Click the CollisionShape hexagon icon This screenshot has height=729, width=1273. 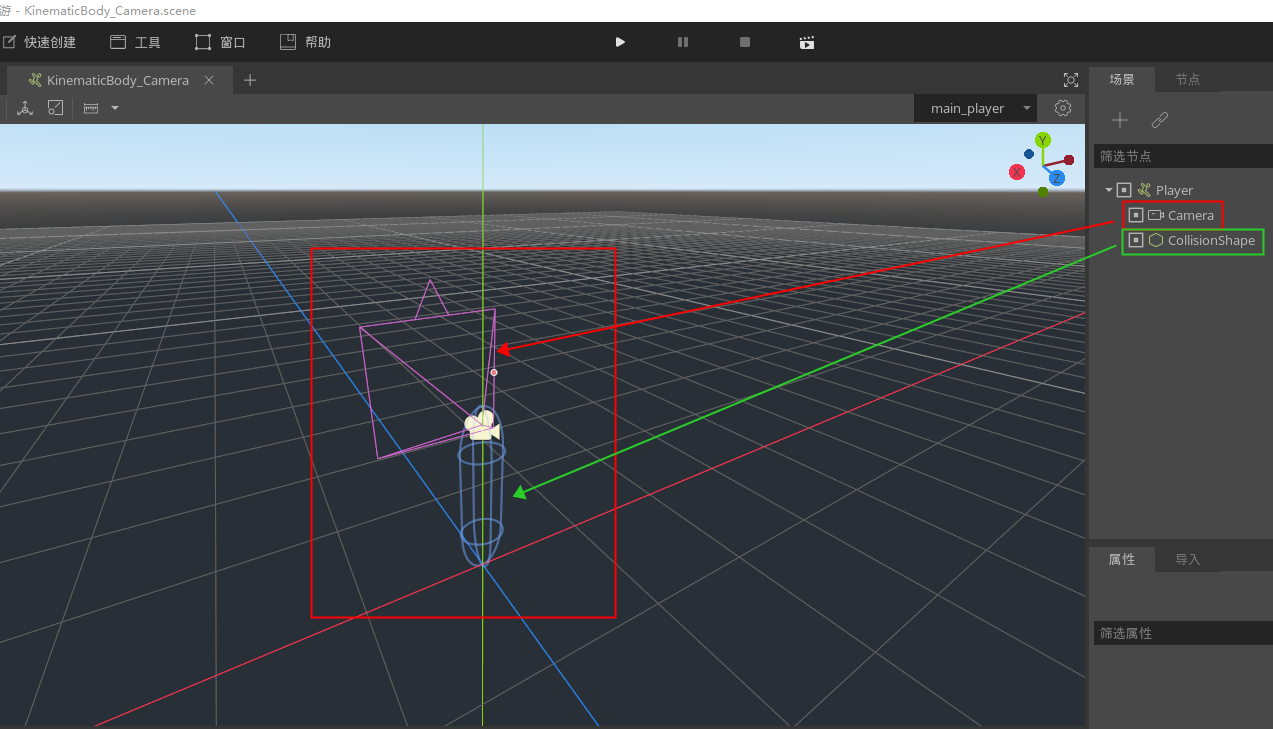1156,240
